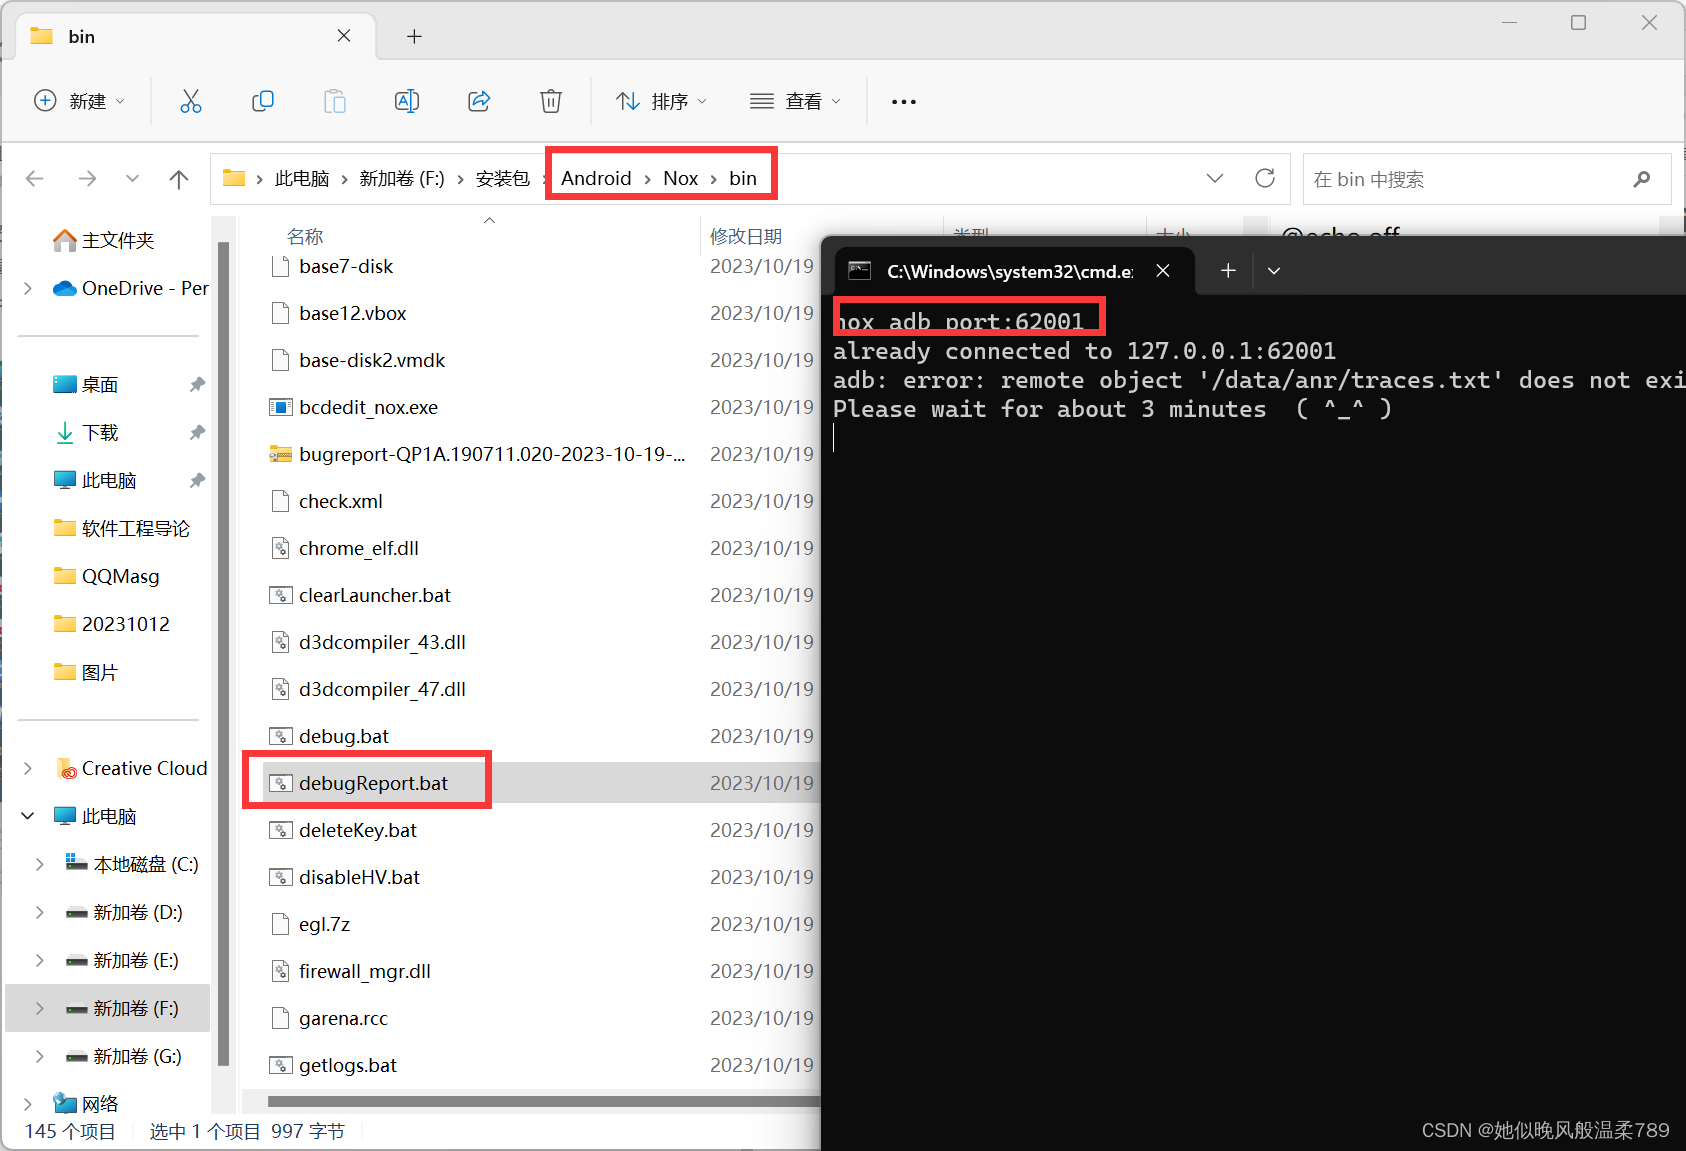The image size is (1686, 1151).
Task: Click the horizontal scrollbar of file list
Action: click(544, 1102)
